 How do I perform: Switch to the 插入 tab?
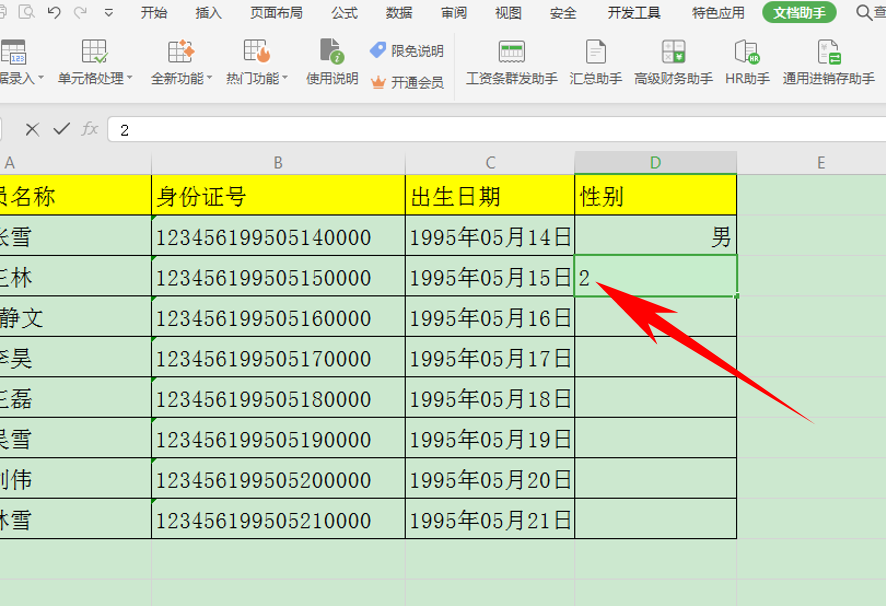click(209, 12)
